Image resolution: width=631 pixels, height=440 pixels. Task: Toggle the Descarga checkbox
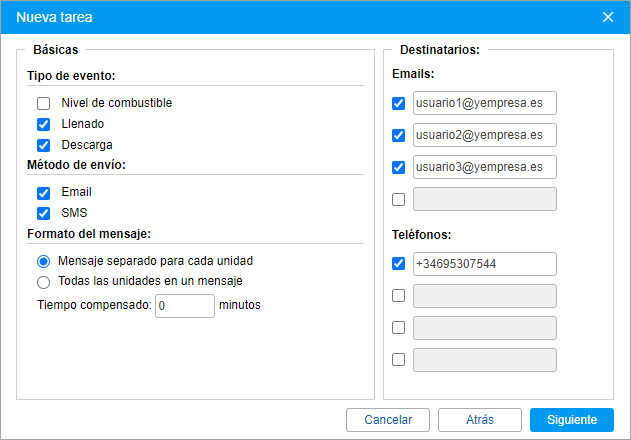coord(43,145)
